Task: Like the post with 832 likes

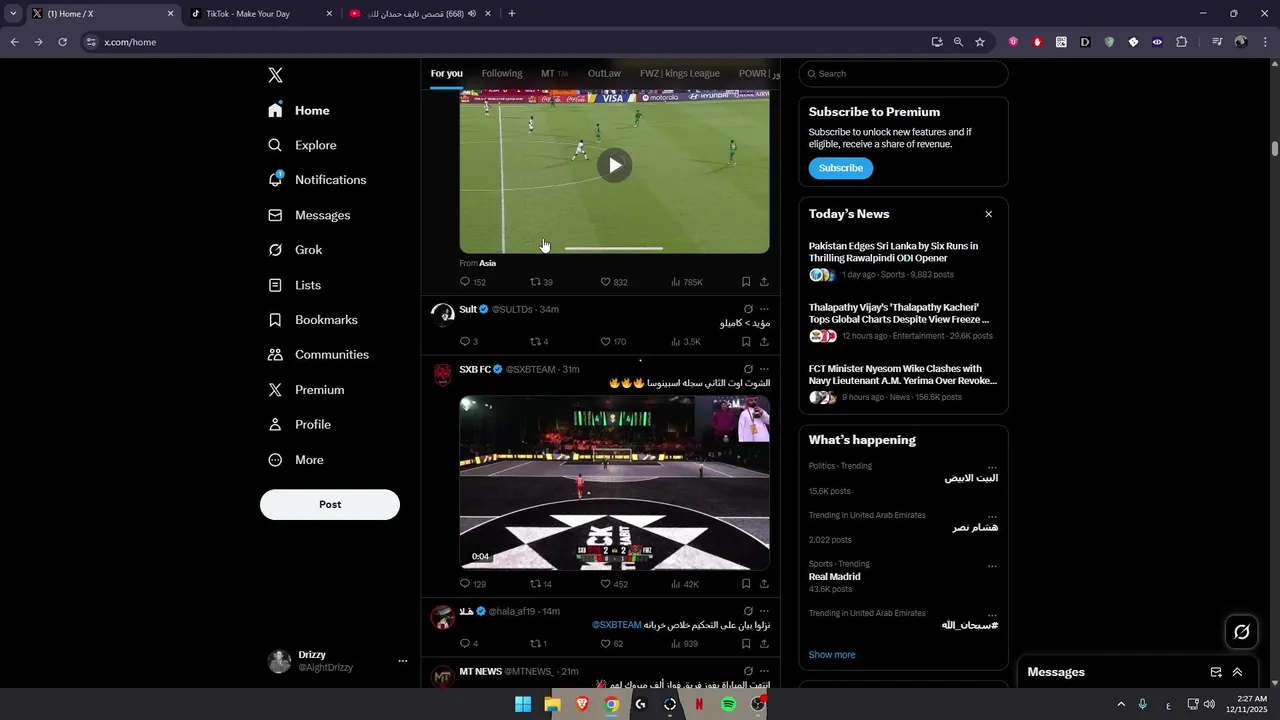Action: (613, 282)
